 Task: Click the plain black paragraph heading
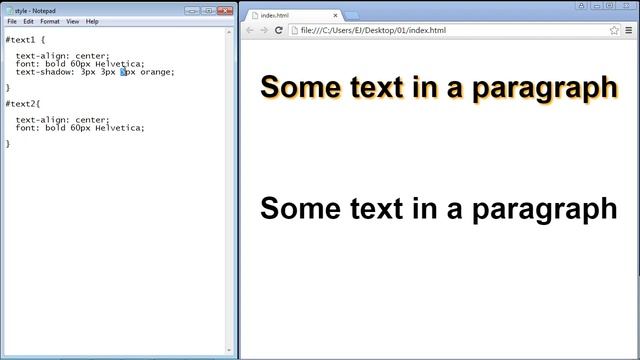pyautogui.click(x=439, y=209)
